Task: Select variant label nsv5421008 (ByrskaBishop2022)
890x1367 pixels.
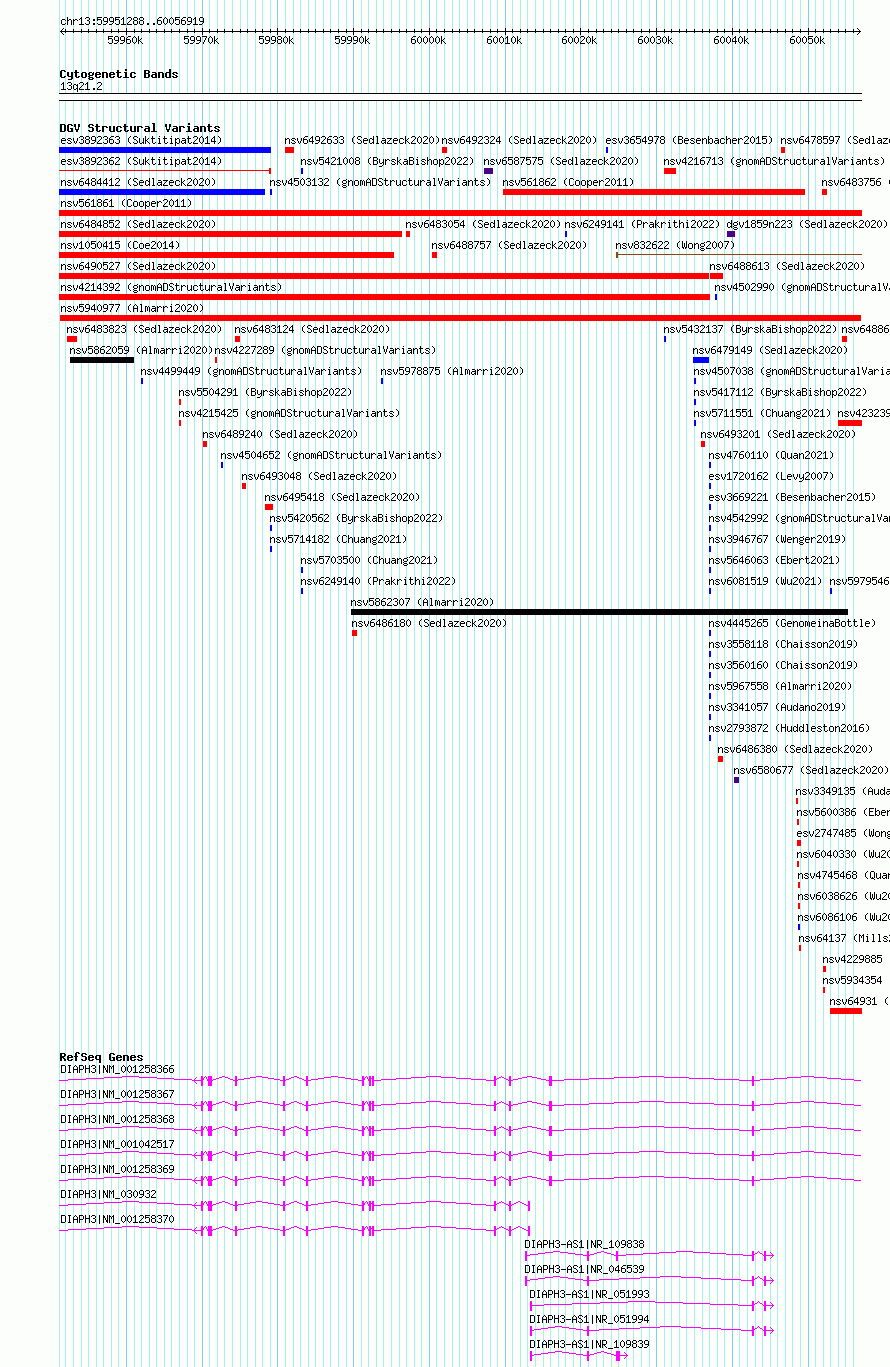Action: [x=387, y=161]
